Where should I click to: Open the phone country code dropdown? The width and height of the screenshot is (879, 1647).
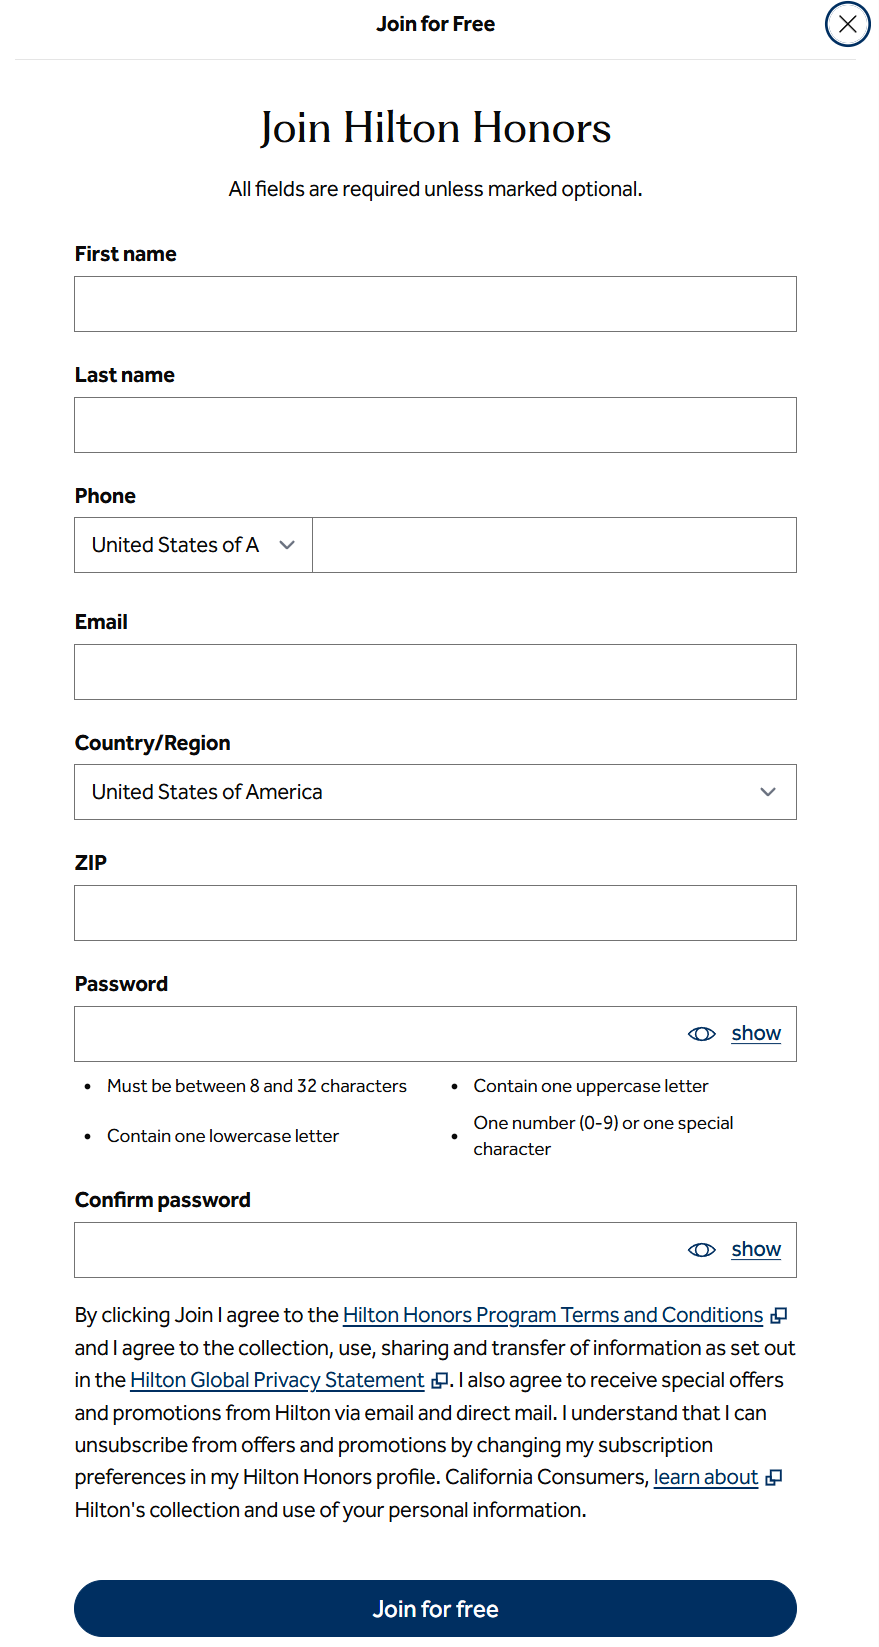pyautogui.click(x=194, y=545)
